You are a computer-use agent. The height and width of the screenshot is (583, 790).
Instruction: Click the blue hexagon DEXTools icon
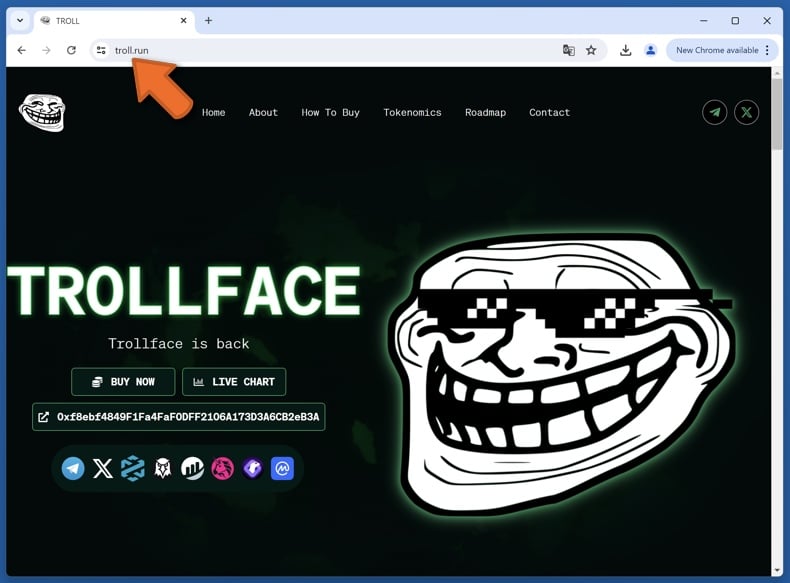(x=133, y=469)
